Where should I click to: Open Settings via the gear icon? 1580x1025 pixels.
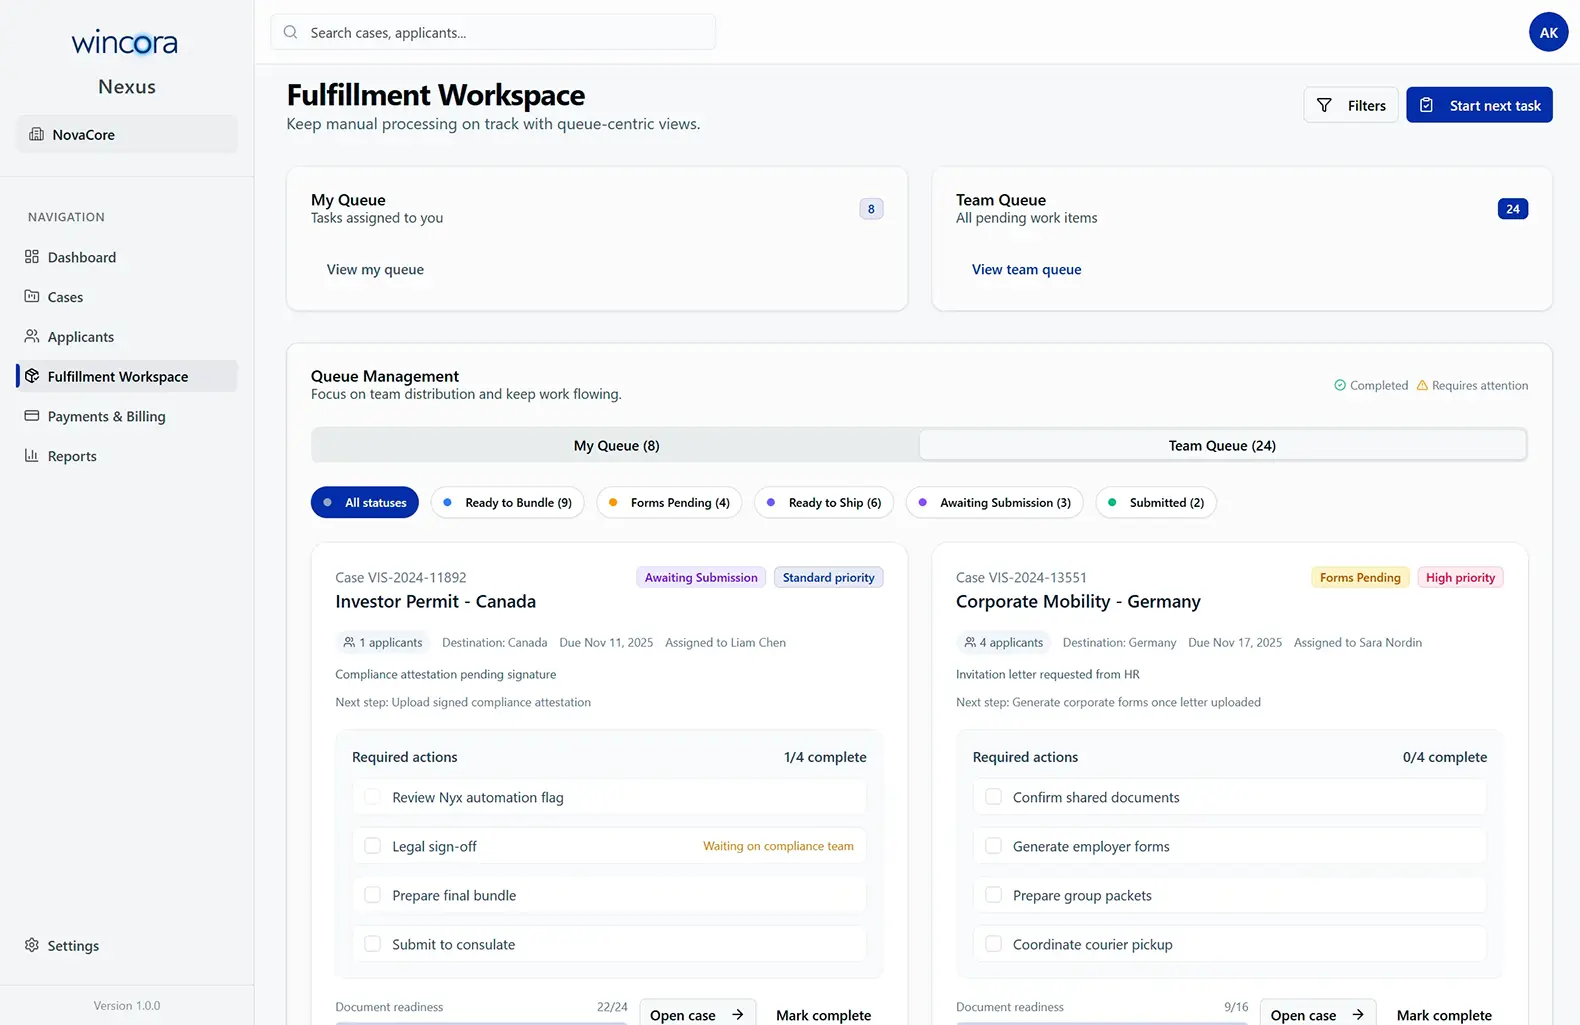(32, 945)
